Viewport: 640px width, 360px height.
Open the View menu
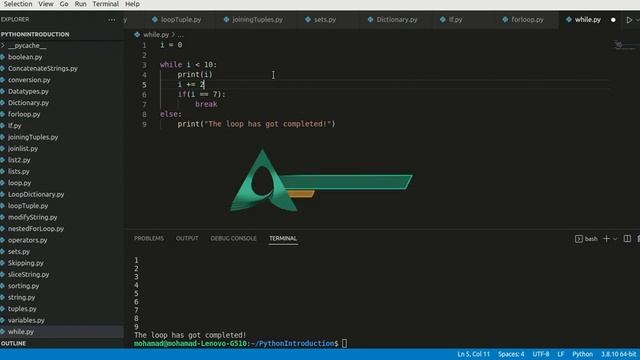pyautogui.click(x=46, y=4)
